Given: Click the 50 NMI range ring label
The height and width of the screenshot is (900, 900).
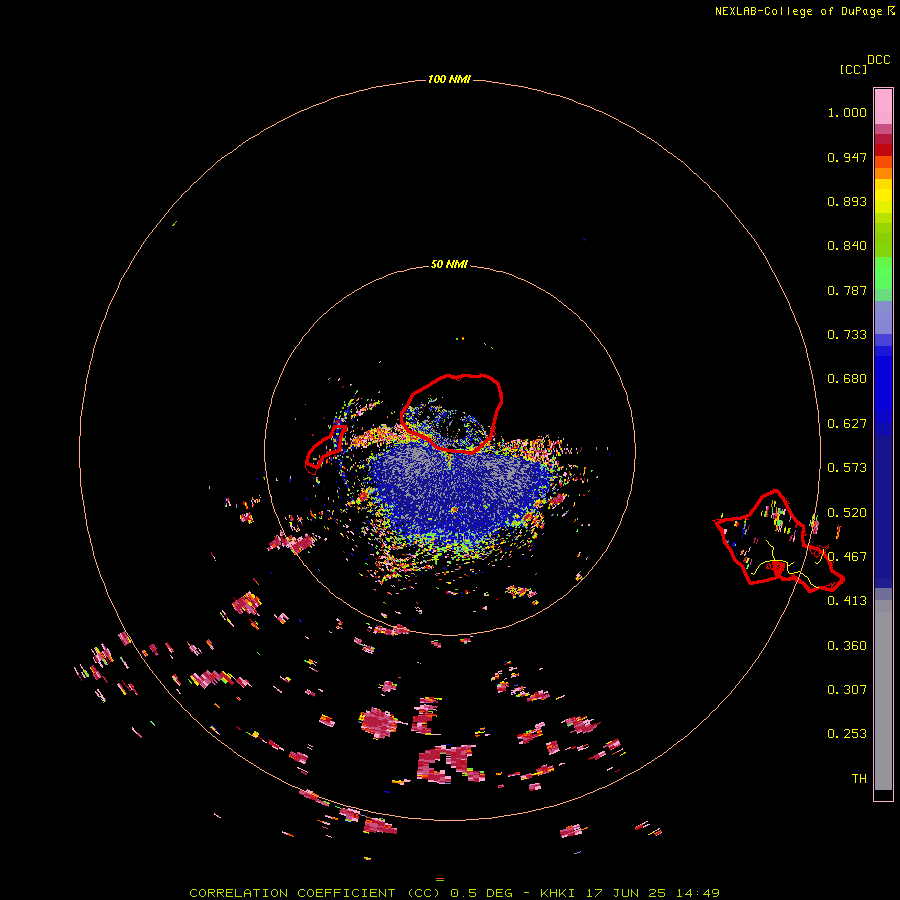Looking at the screenshot, I should click(x=449, y=265).
